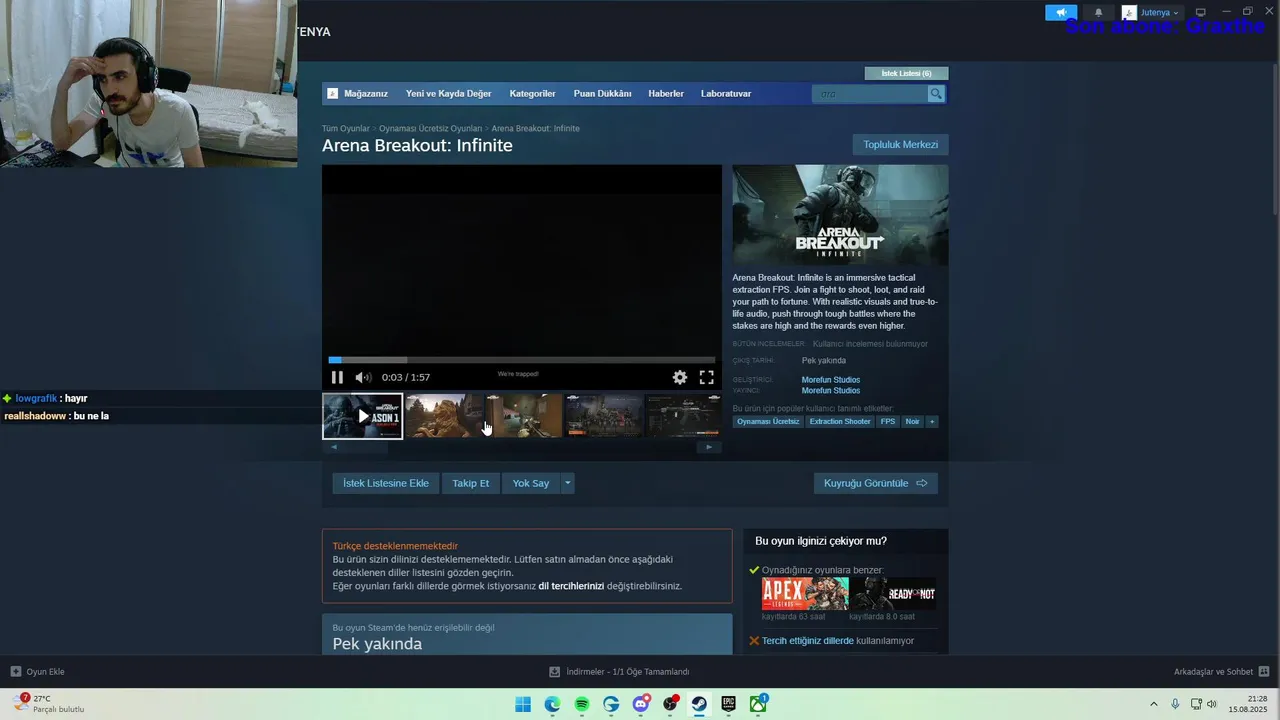Open Steam announcements megaphone icon
This screenshot has width=1280, height=720.
coord(1061,13)
